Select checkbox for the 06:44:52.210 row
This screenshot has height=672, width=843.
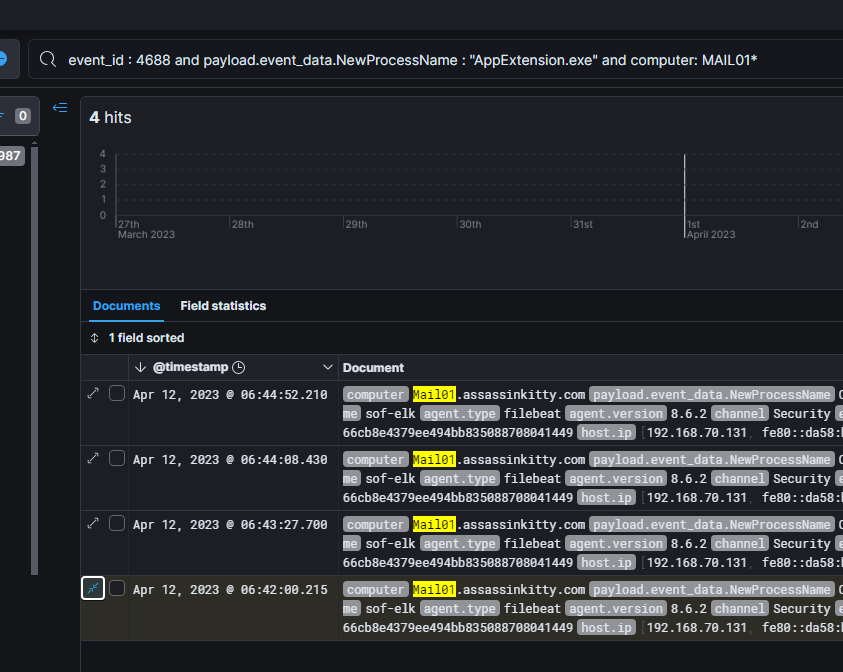click(x=117, y=394)
